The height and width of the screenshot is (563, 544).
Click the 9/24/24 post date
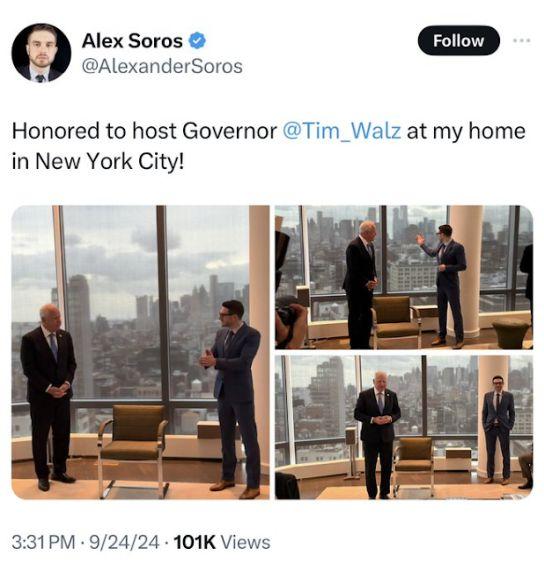click(124, 542)
